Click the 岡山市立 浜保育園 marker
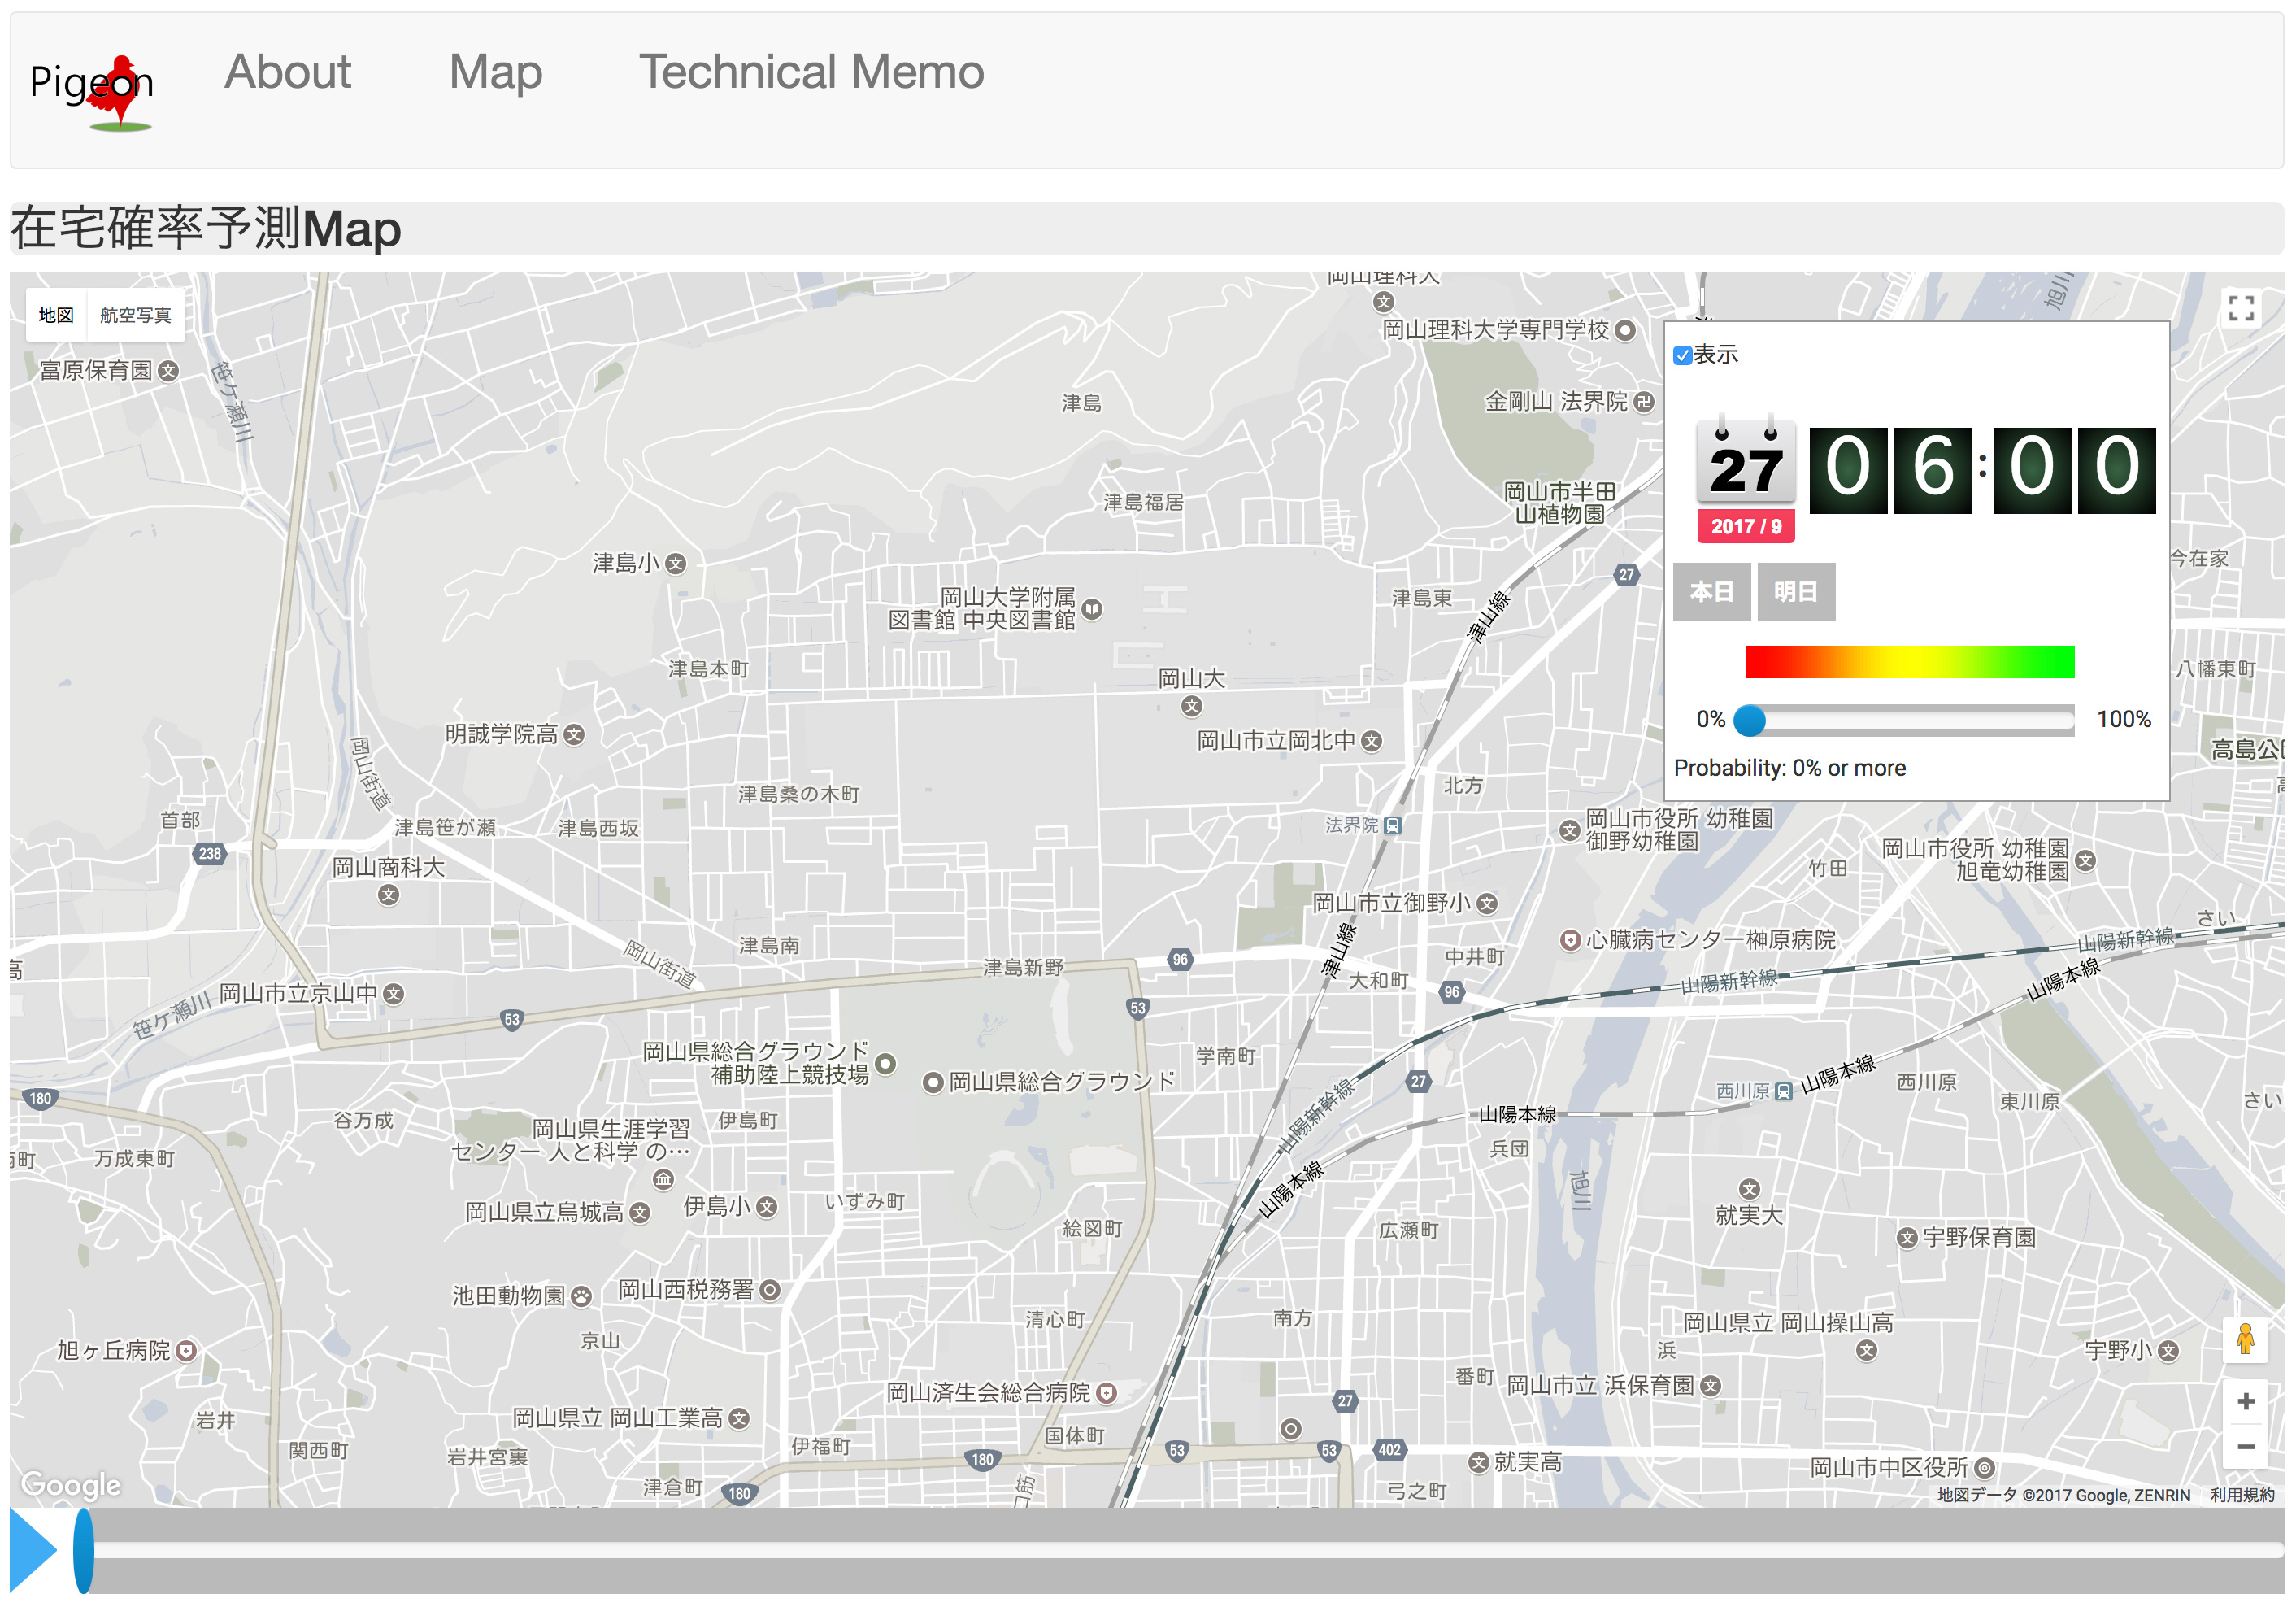Viewport: 2296px width, 1607px height. click(1711, 1387)
